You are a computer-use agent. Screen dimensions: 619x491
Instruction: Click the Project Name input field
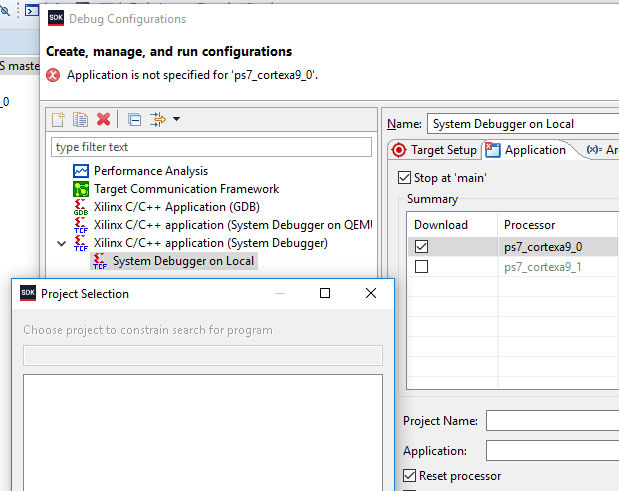tap(553, 421)
